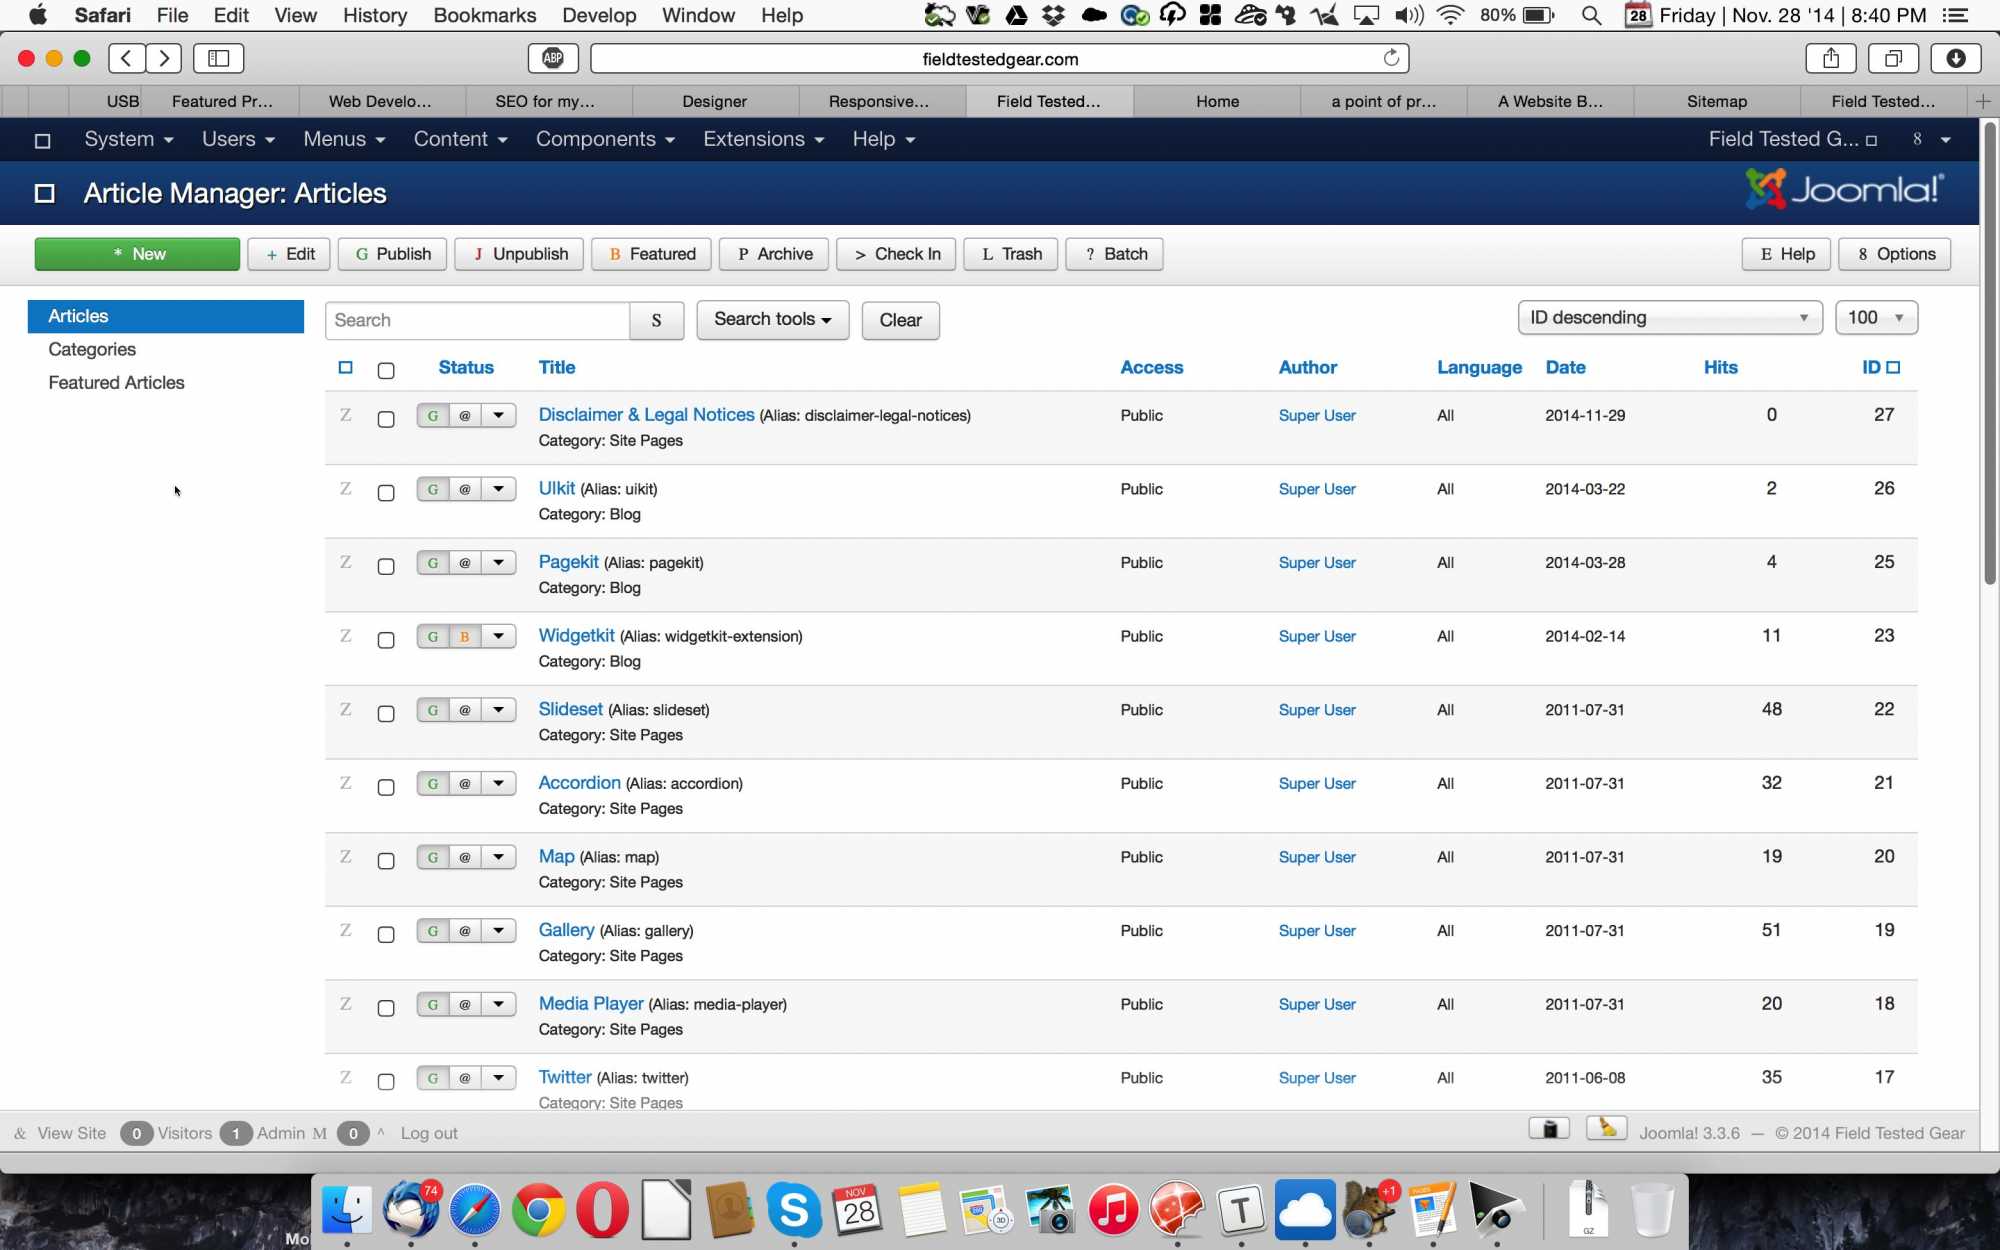Click the Search input field
This screenshot has height=1250, width=2000.
click(477, 320)
